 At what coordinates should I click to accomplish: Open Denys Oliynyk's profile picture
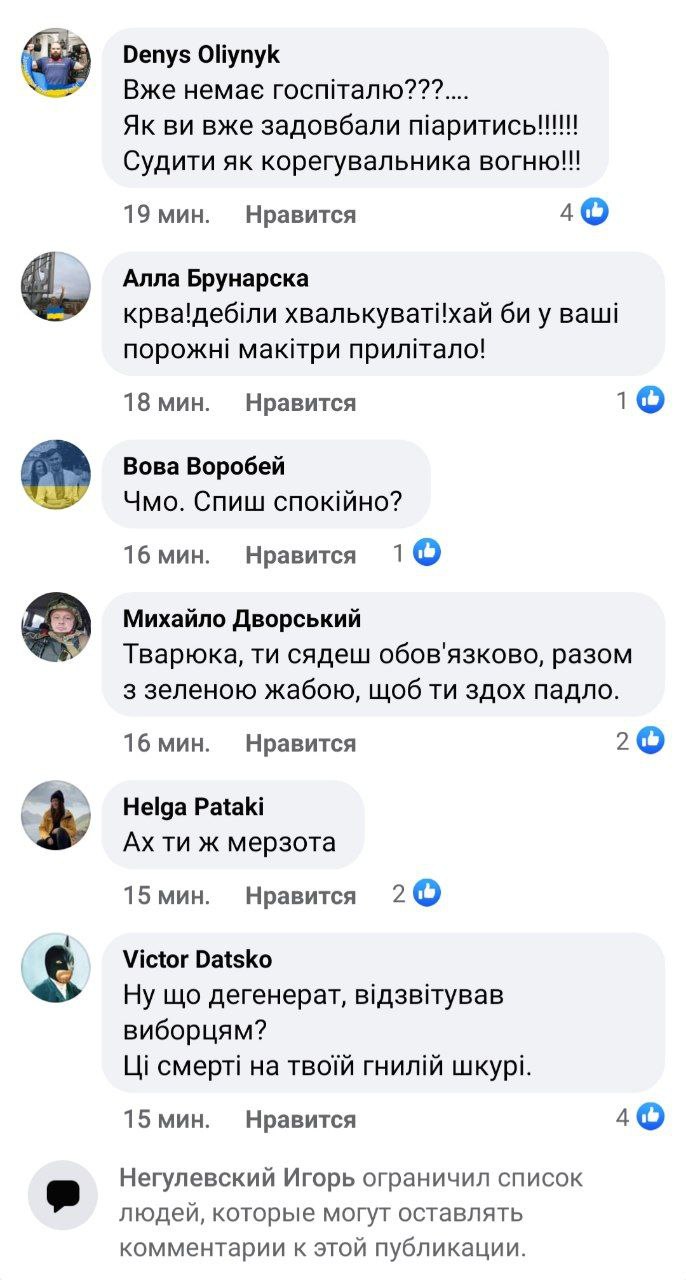(56, 63)
